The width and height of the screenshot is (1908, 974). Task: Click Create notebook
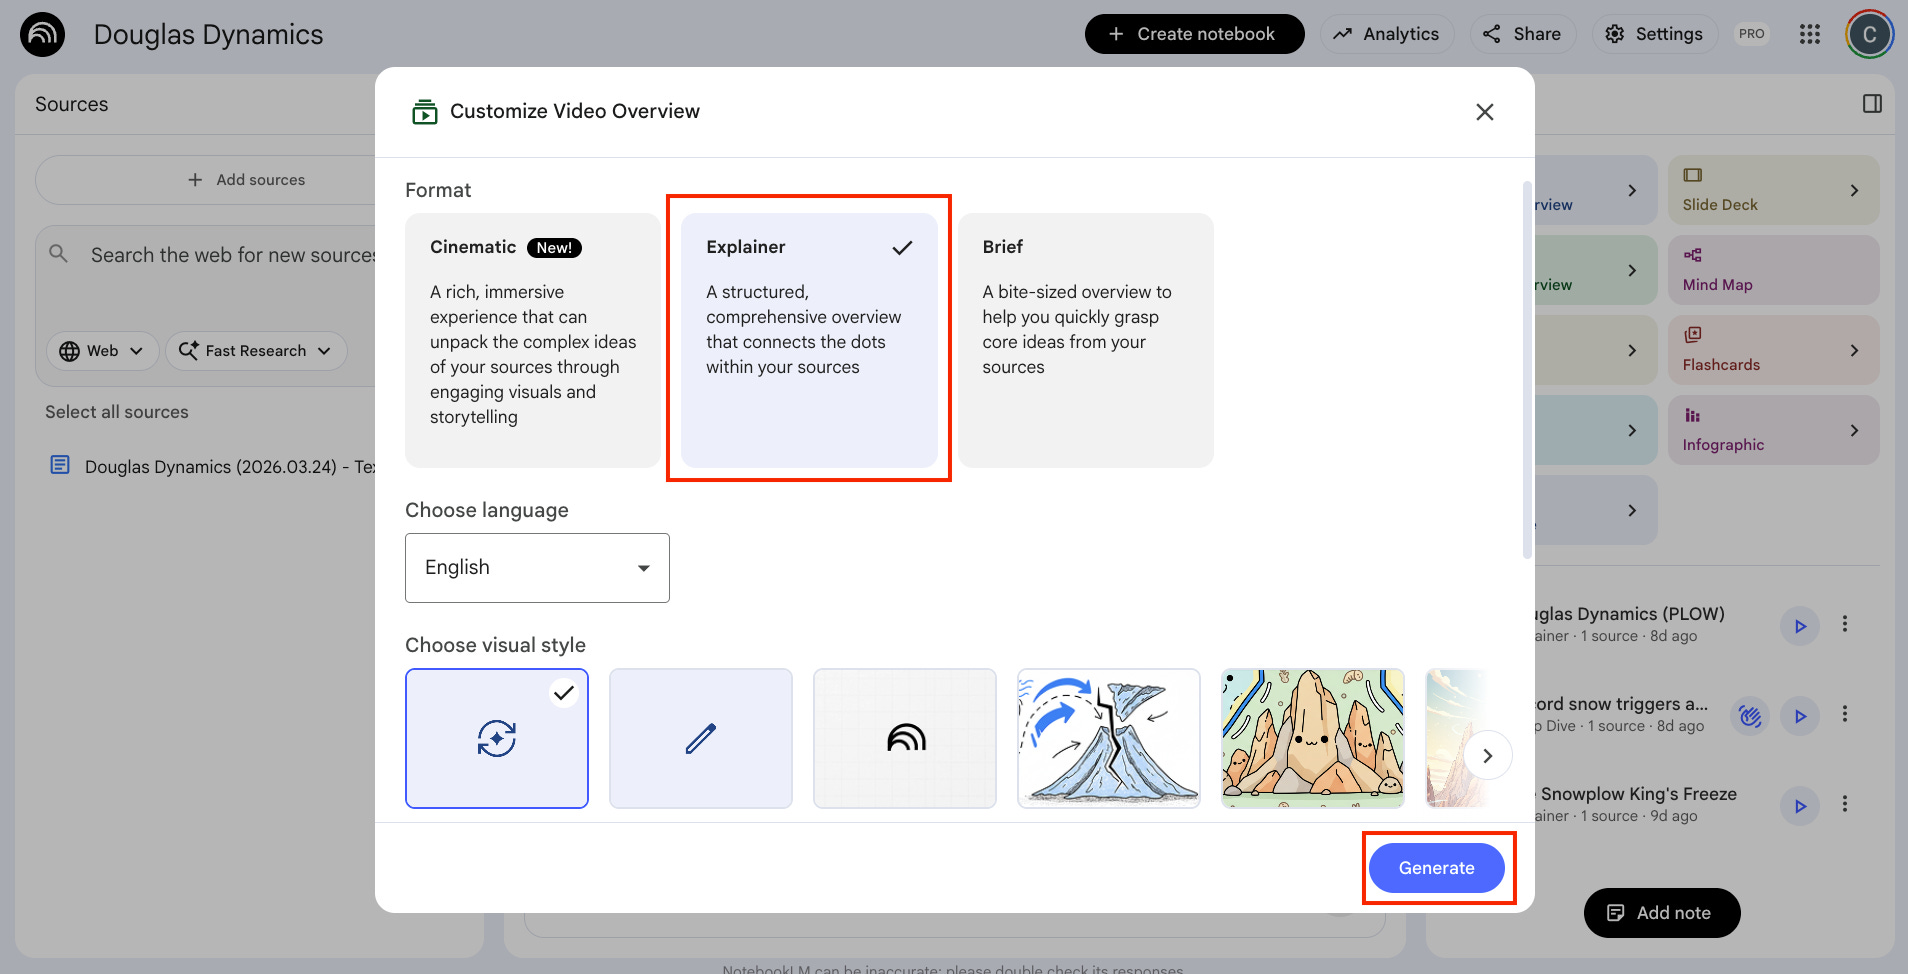(x=1194, y=34)
